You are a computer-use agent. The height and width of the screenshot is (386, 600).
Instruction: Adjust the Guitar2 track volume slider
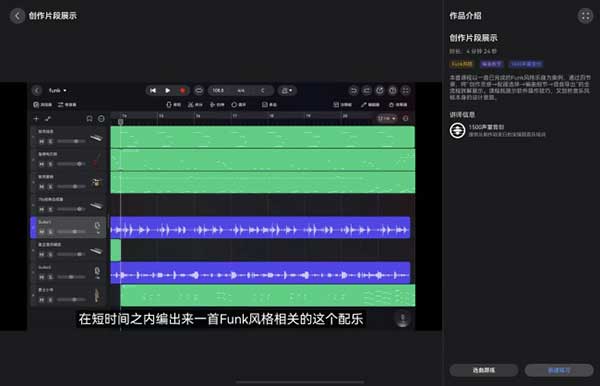(x=71, y=277)
